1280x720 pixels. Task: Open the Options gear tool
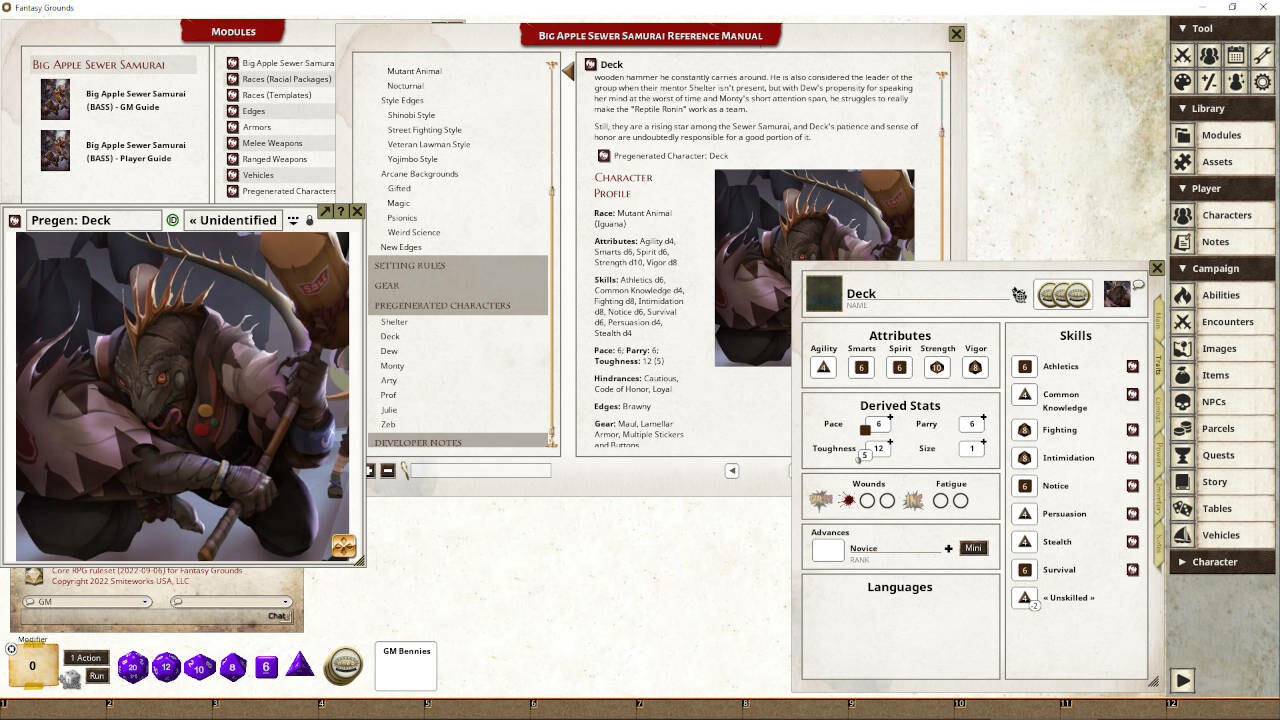pyautogui.click(x=1264, y=83)
